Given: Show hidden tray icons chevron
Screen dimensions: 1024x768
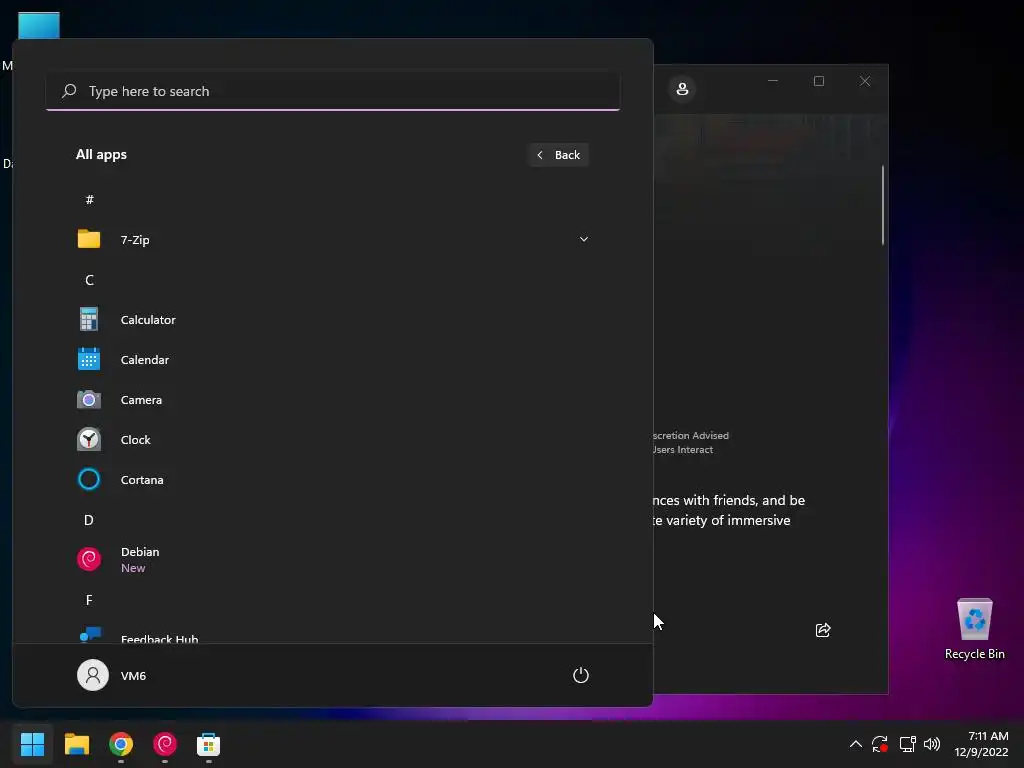Looking at the screenshot, I should coord(856,744).
